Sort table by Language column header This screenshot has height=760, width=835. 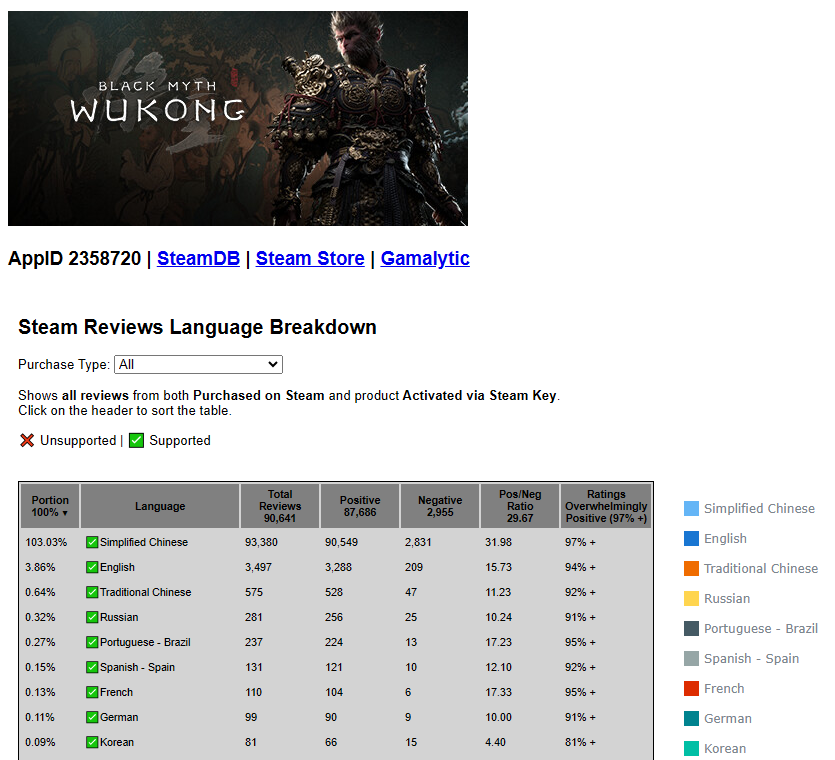(x=160, y=506)
